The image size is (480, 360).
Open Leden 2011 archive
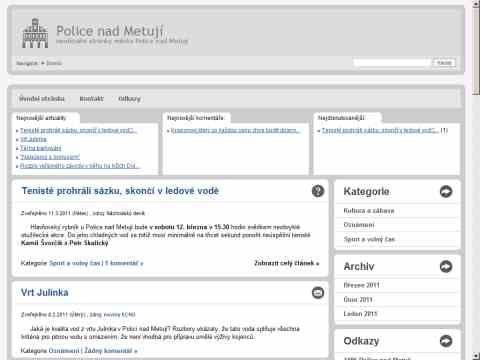pos(360,314)
